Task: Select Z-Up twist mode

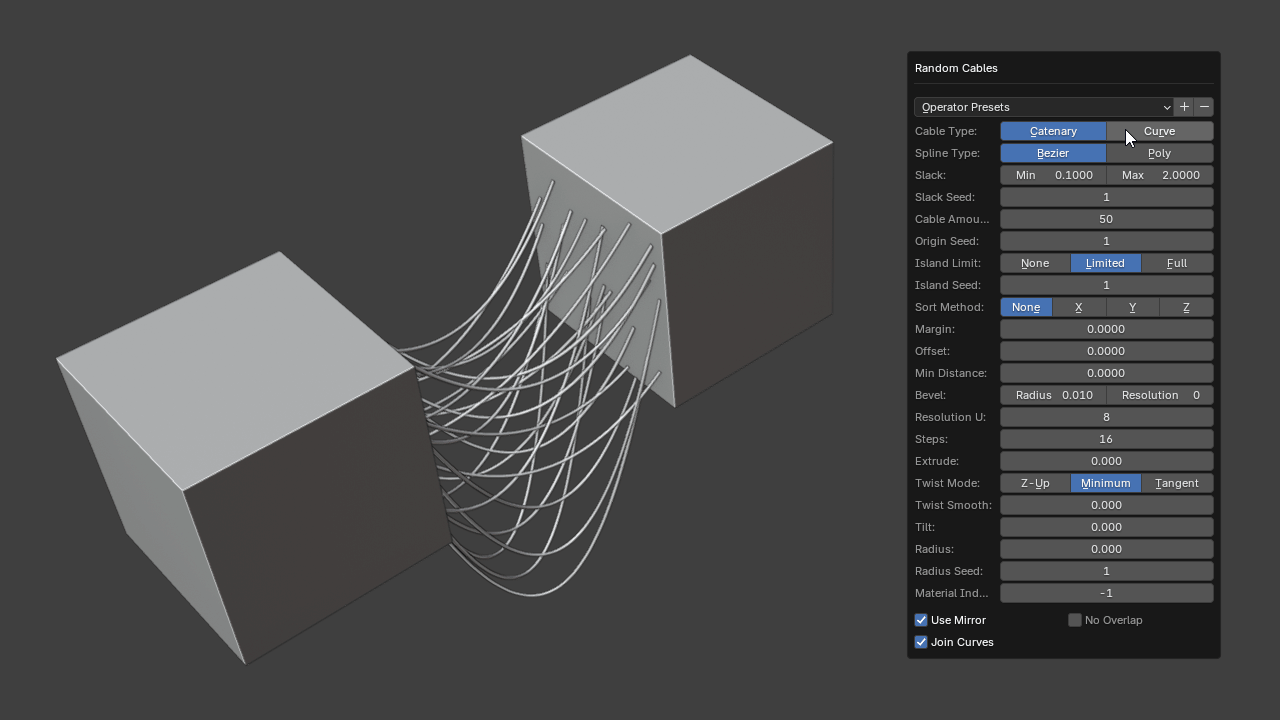Action: (x=1035, y=483)
